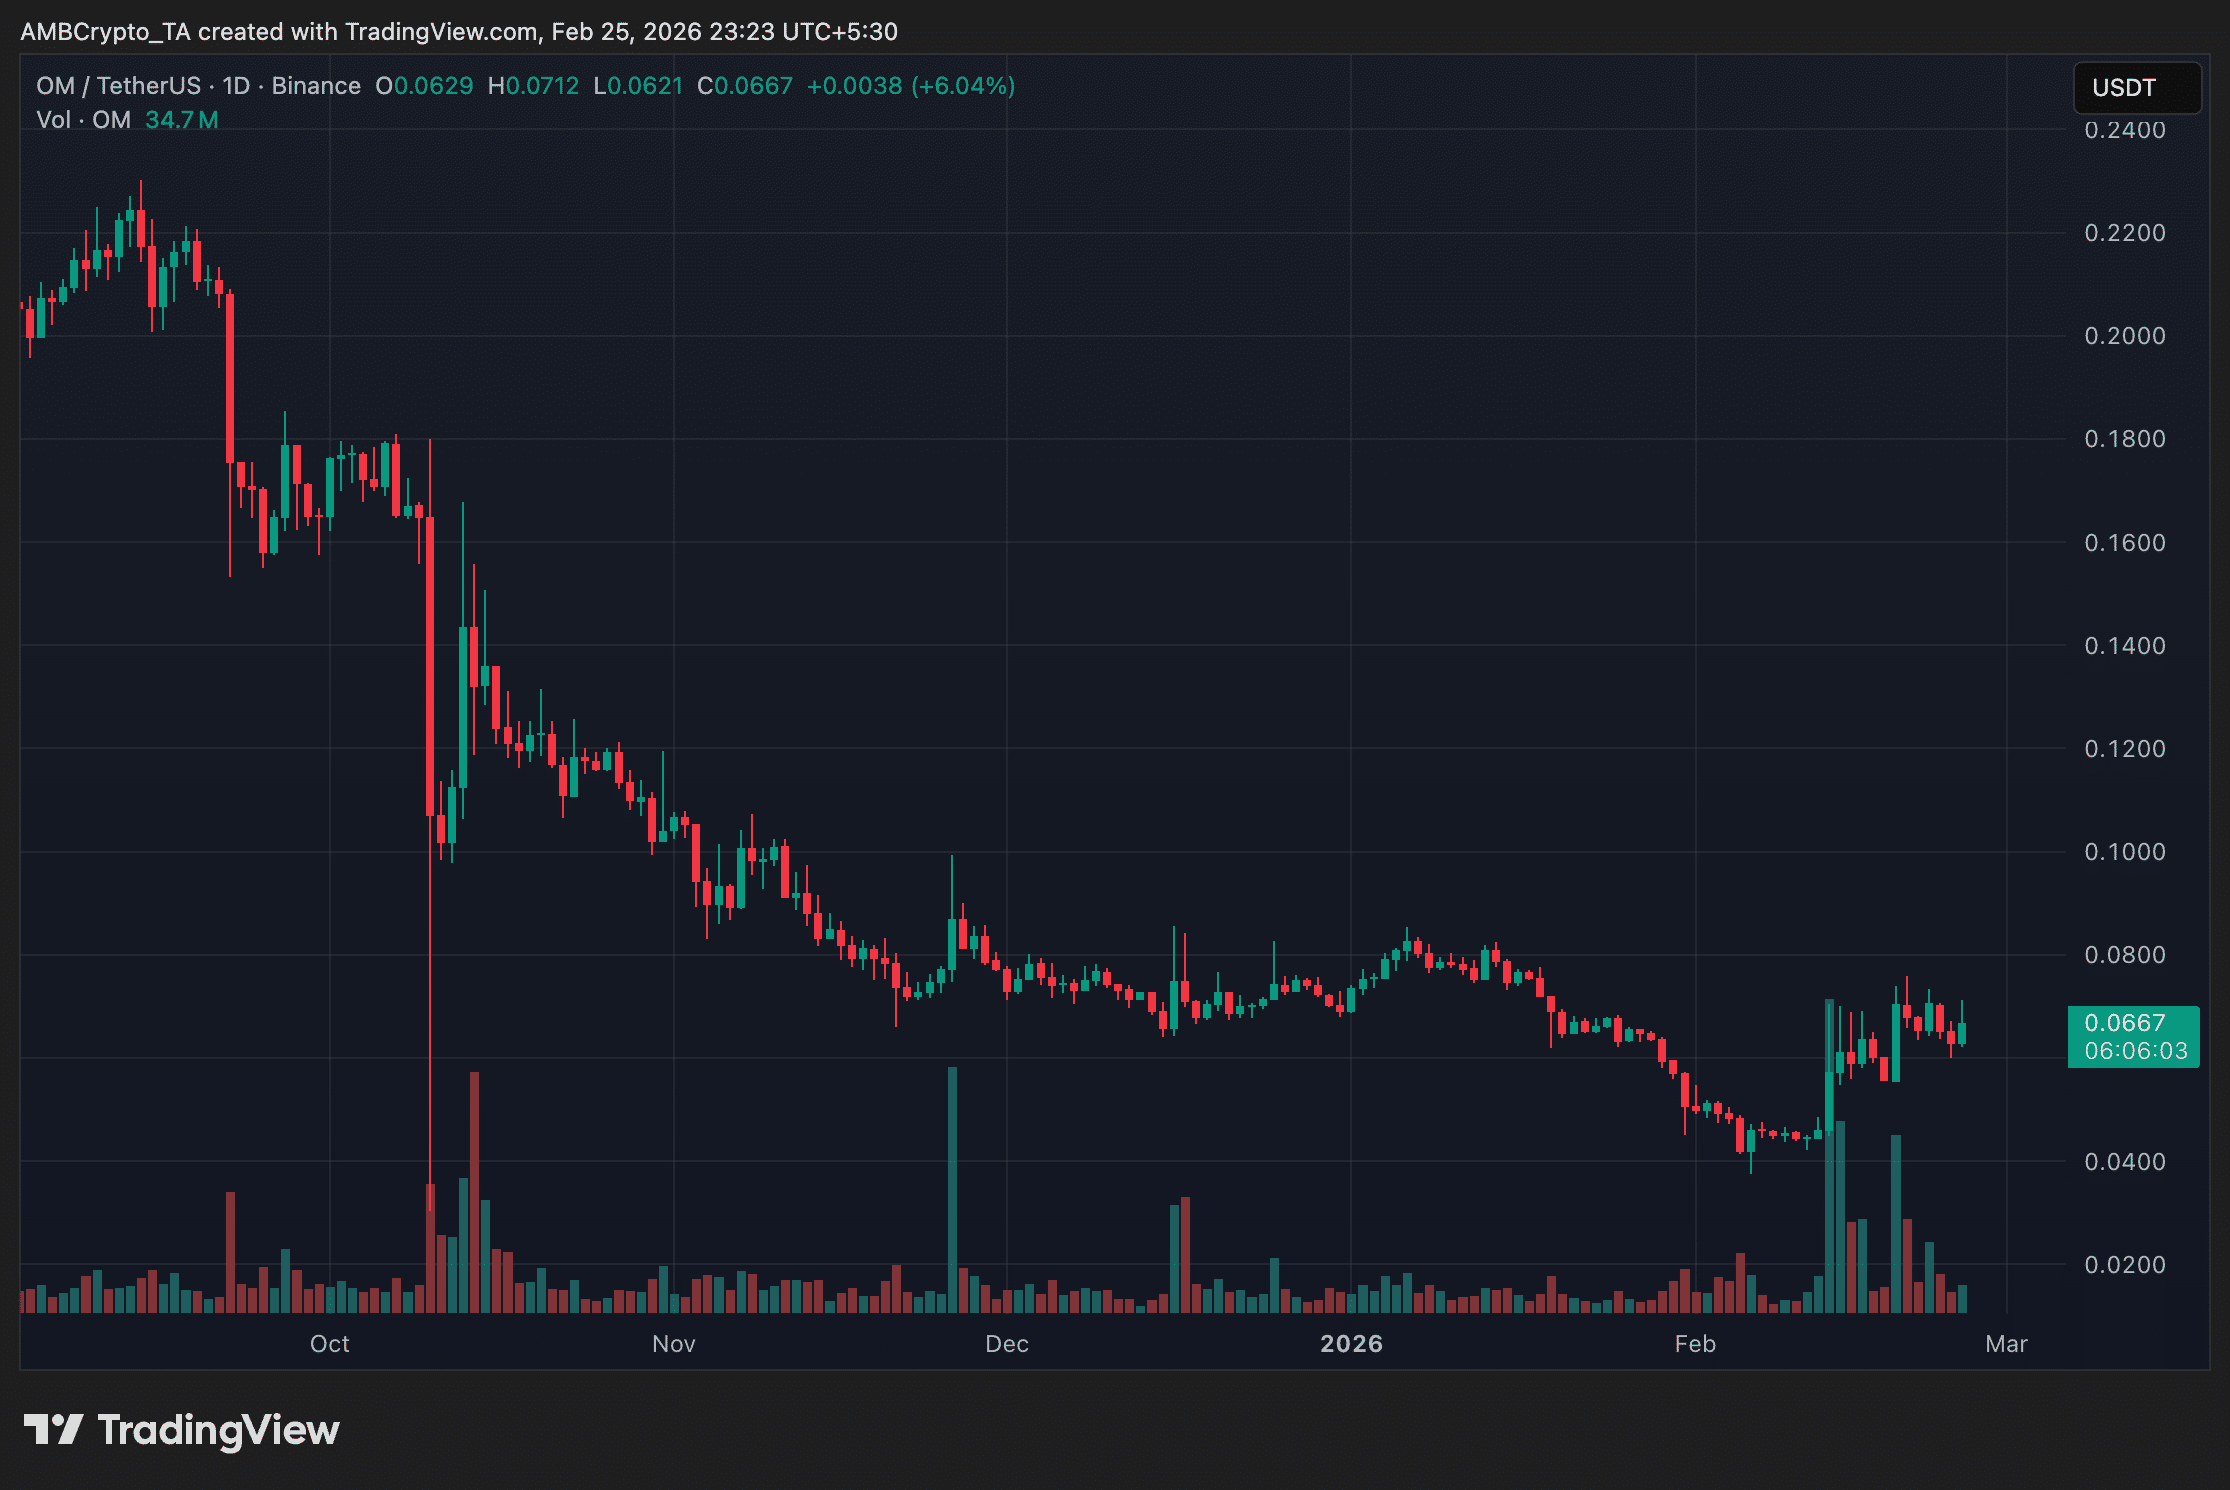This screenshot has height=1490, width=2230.
Task: Click the Oct label on the time axis
Action: [329, 1344]
